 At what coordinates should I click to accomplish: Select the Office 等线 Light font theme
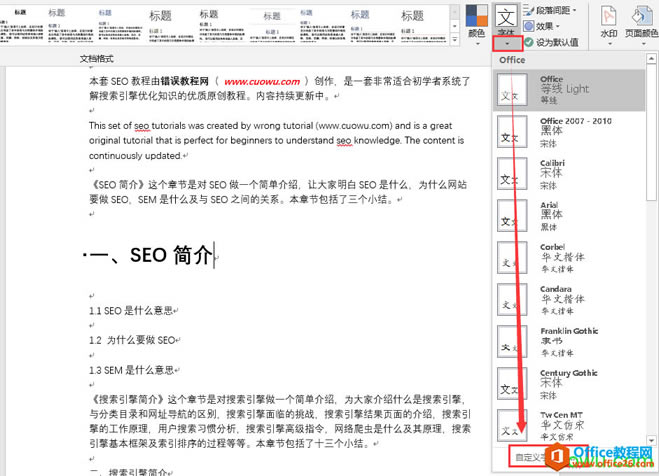pos(569,90)
